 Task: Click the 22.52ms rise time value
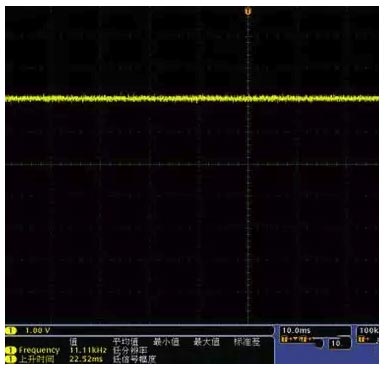[86, 359]
